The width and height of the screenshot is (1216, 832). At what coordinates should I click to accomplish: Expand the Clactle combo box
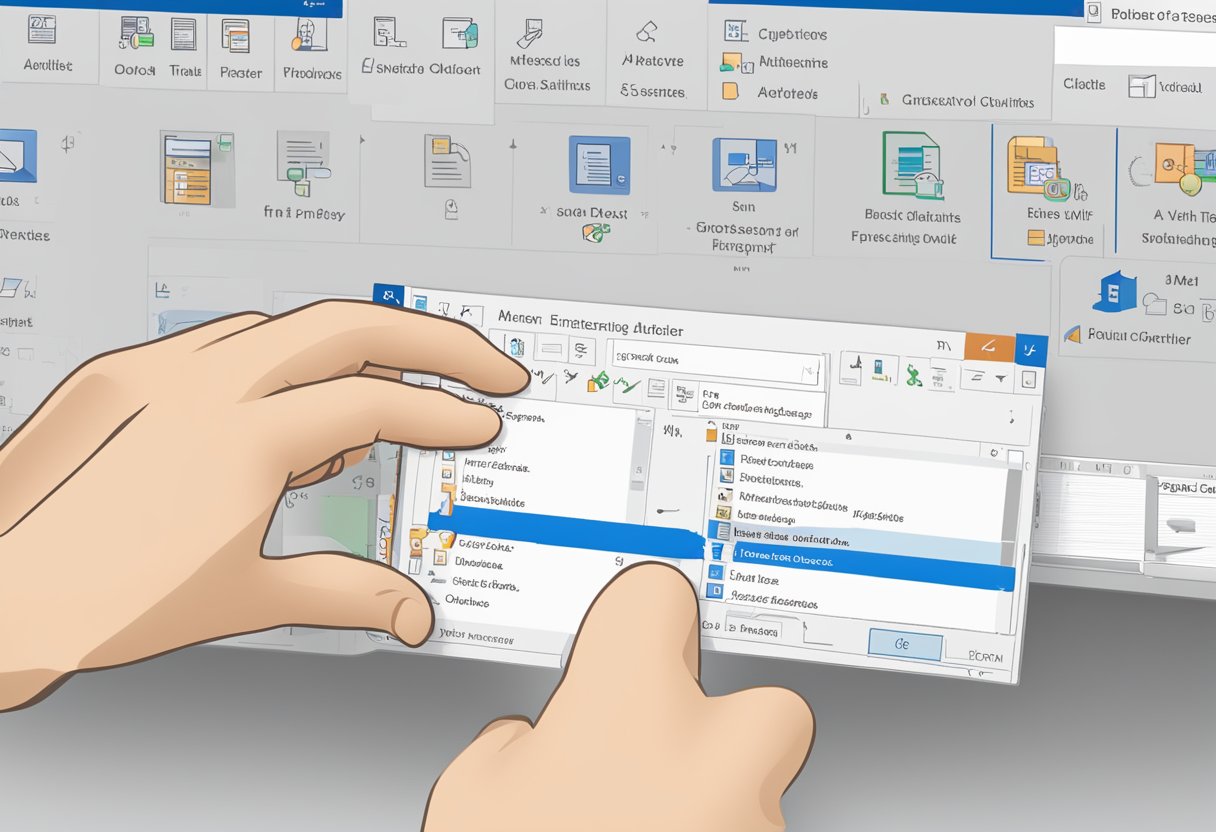(1085, 84)
